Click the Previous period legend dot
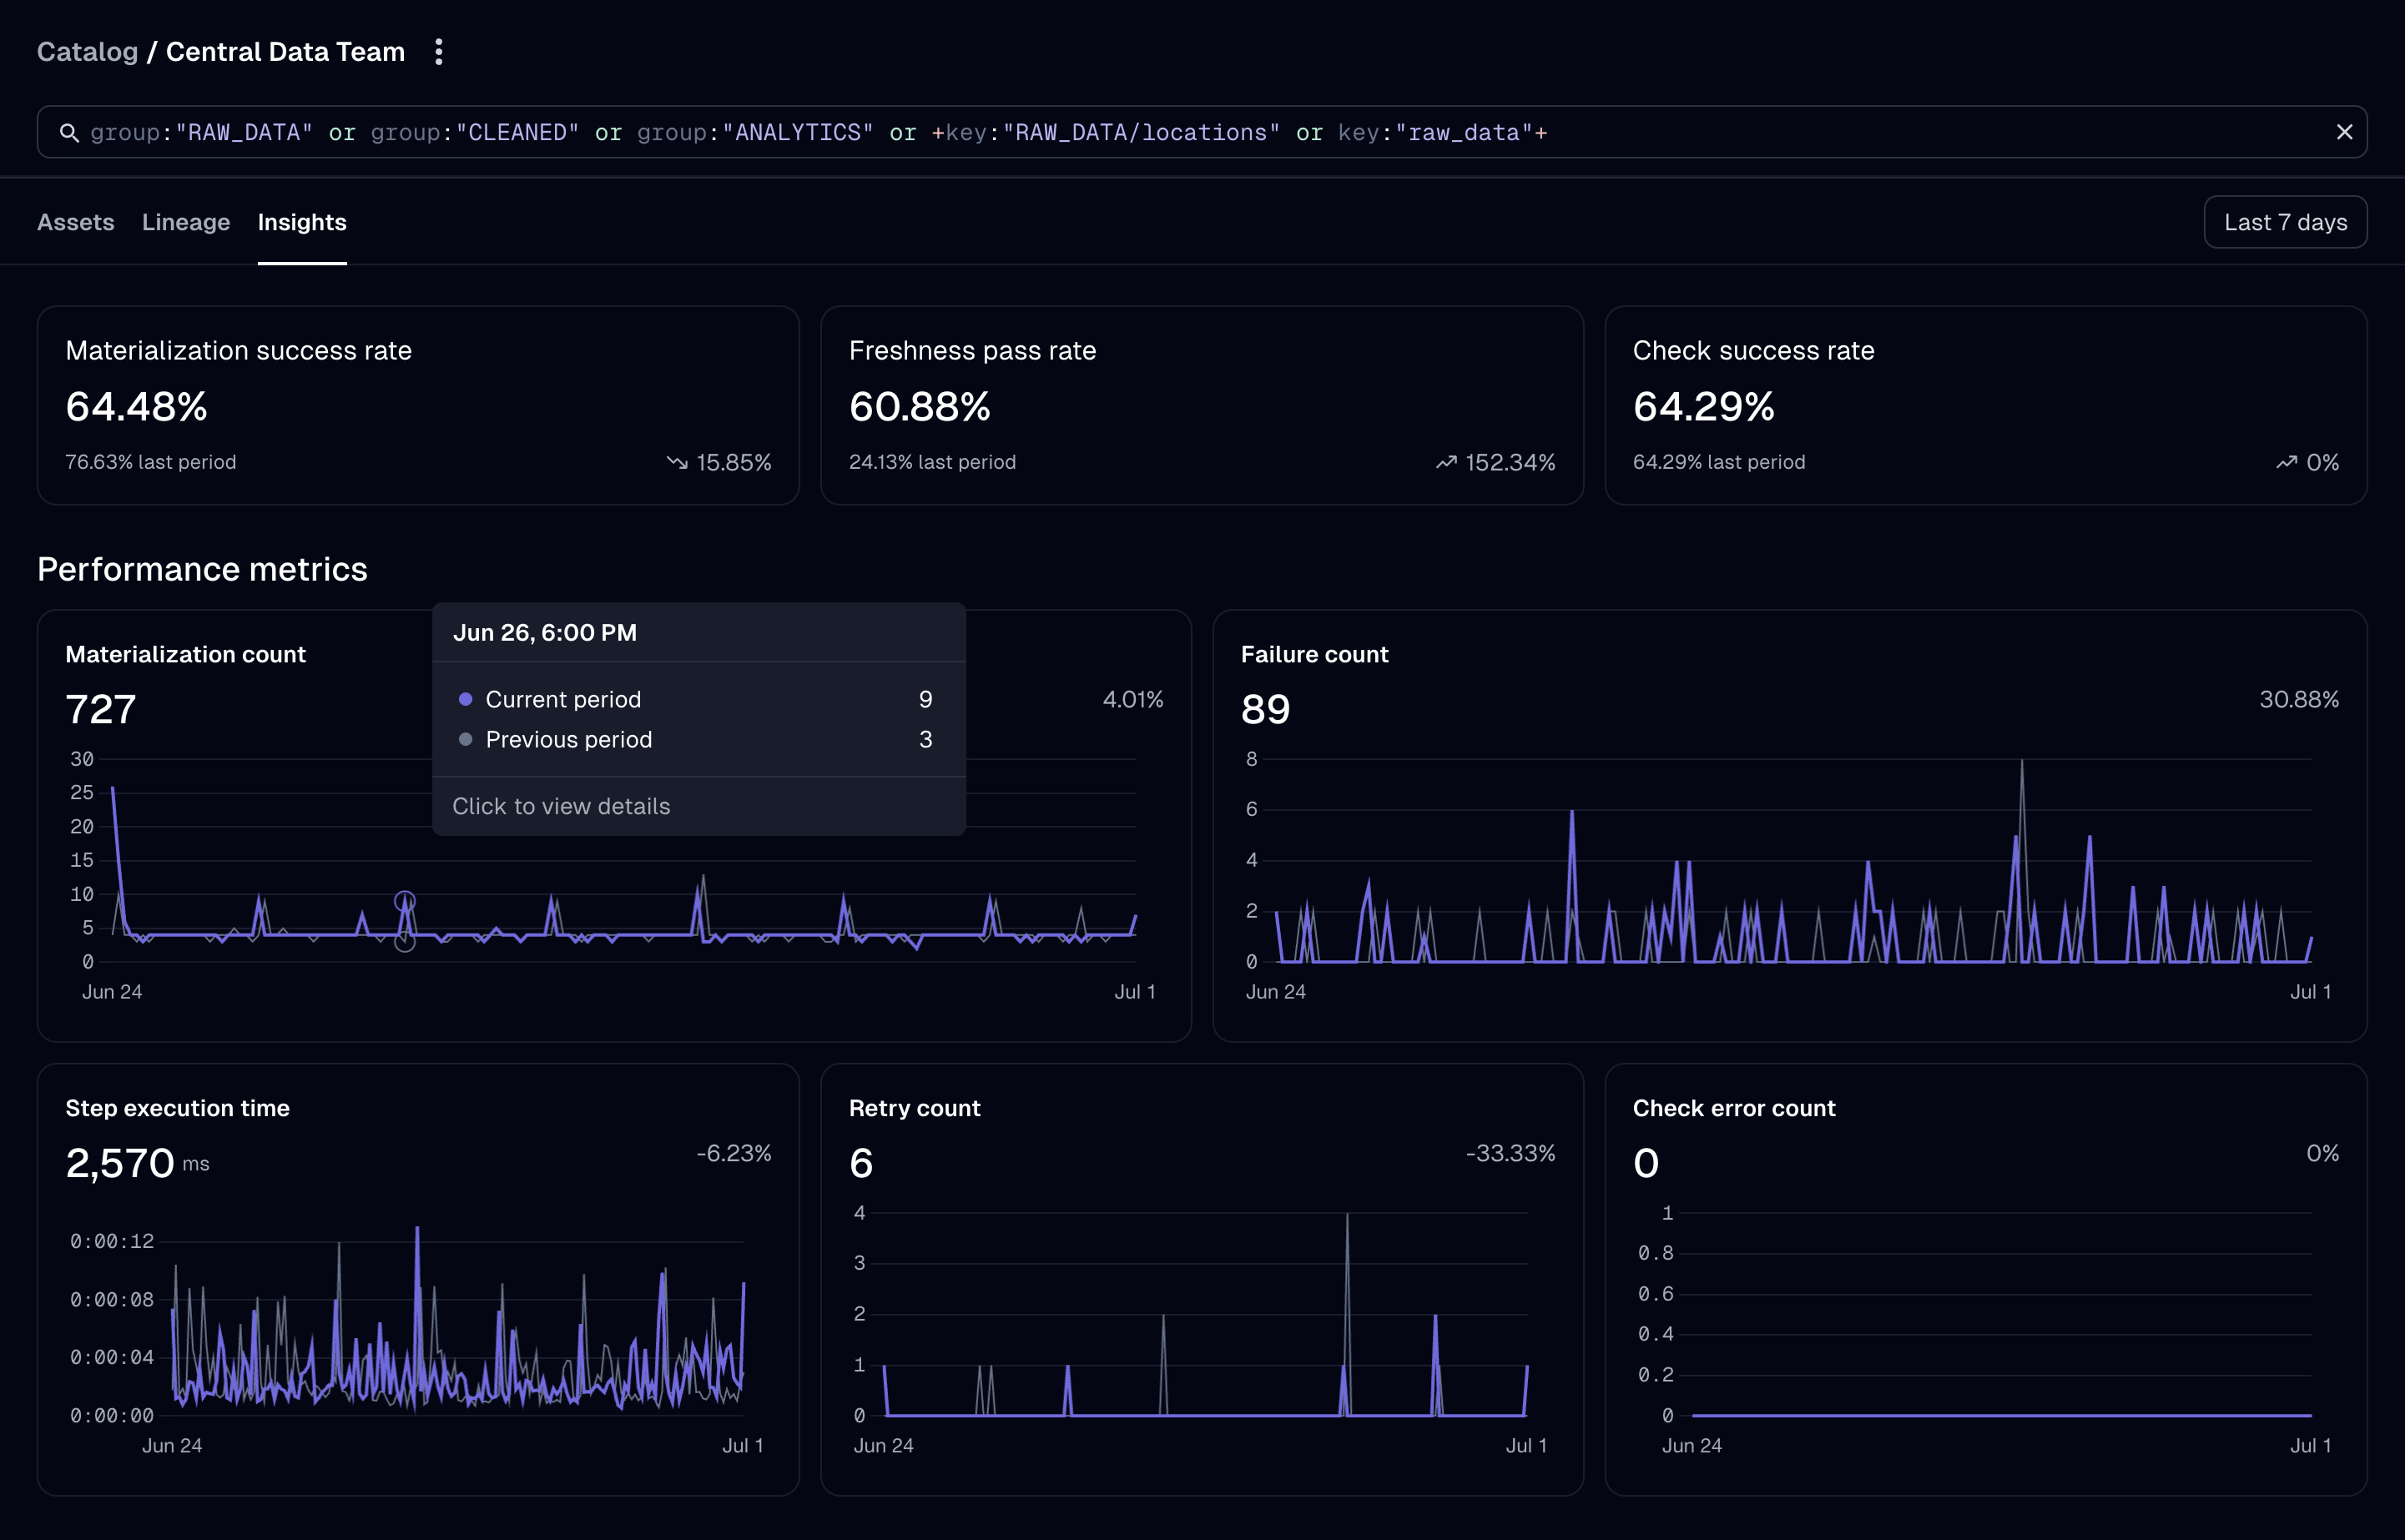2405x1540 pixels. [466, 740]
